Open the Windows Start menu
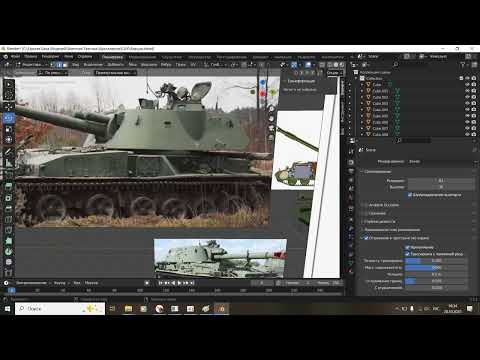 7,309
